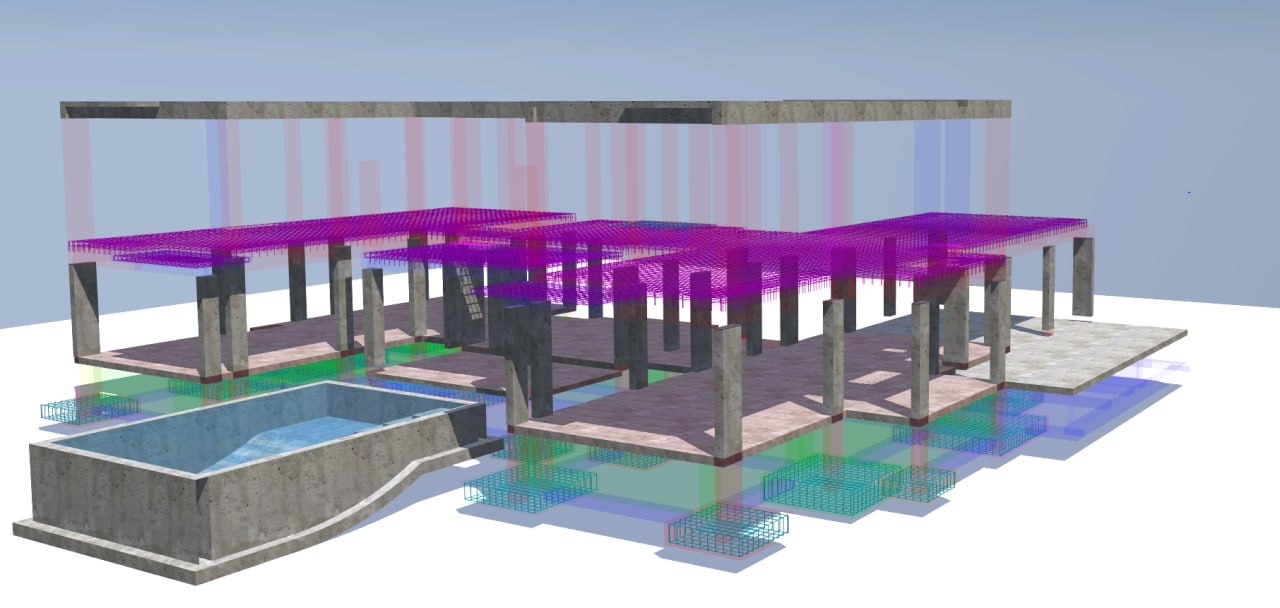This screenshot has height=608, width=1280.
Task: Click the bottommost cyan footing rebar cage
Action: 727,527
